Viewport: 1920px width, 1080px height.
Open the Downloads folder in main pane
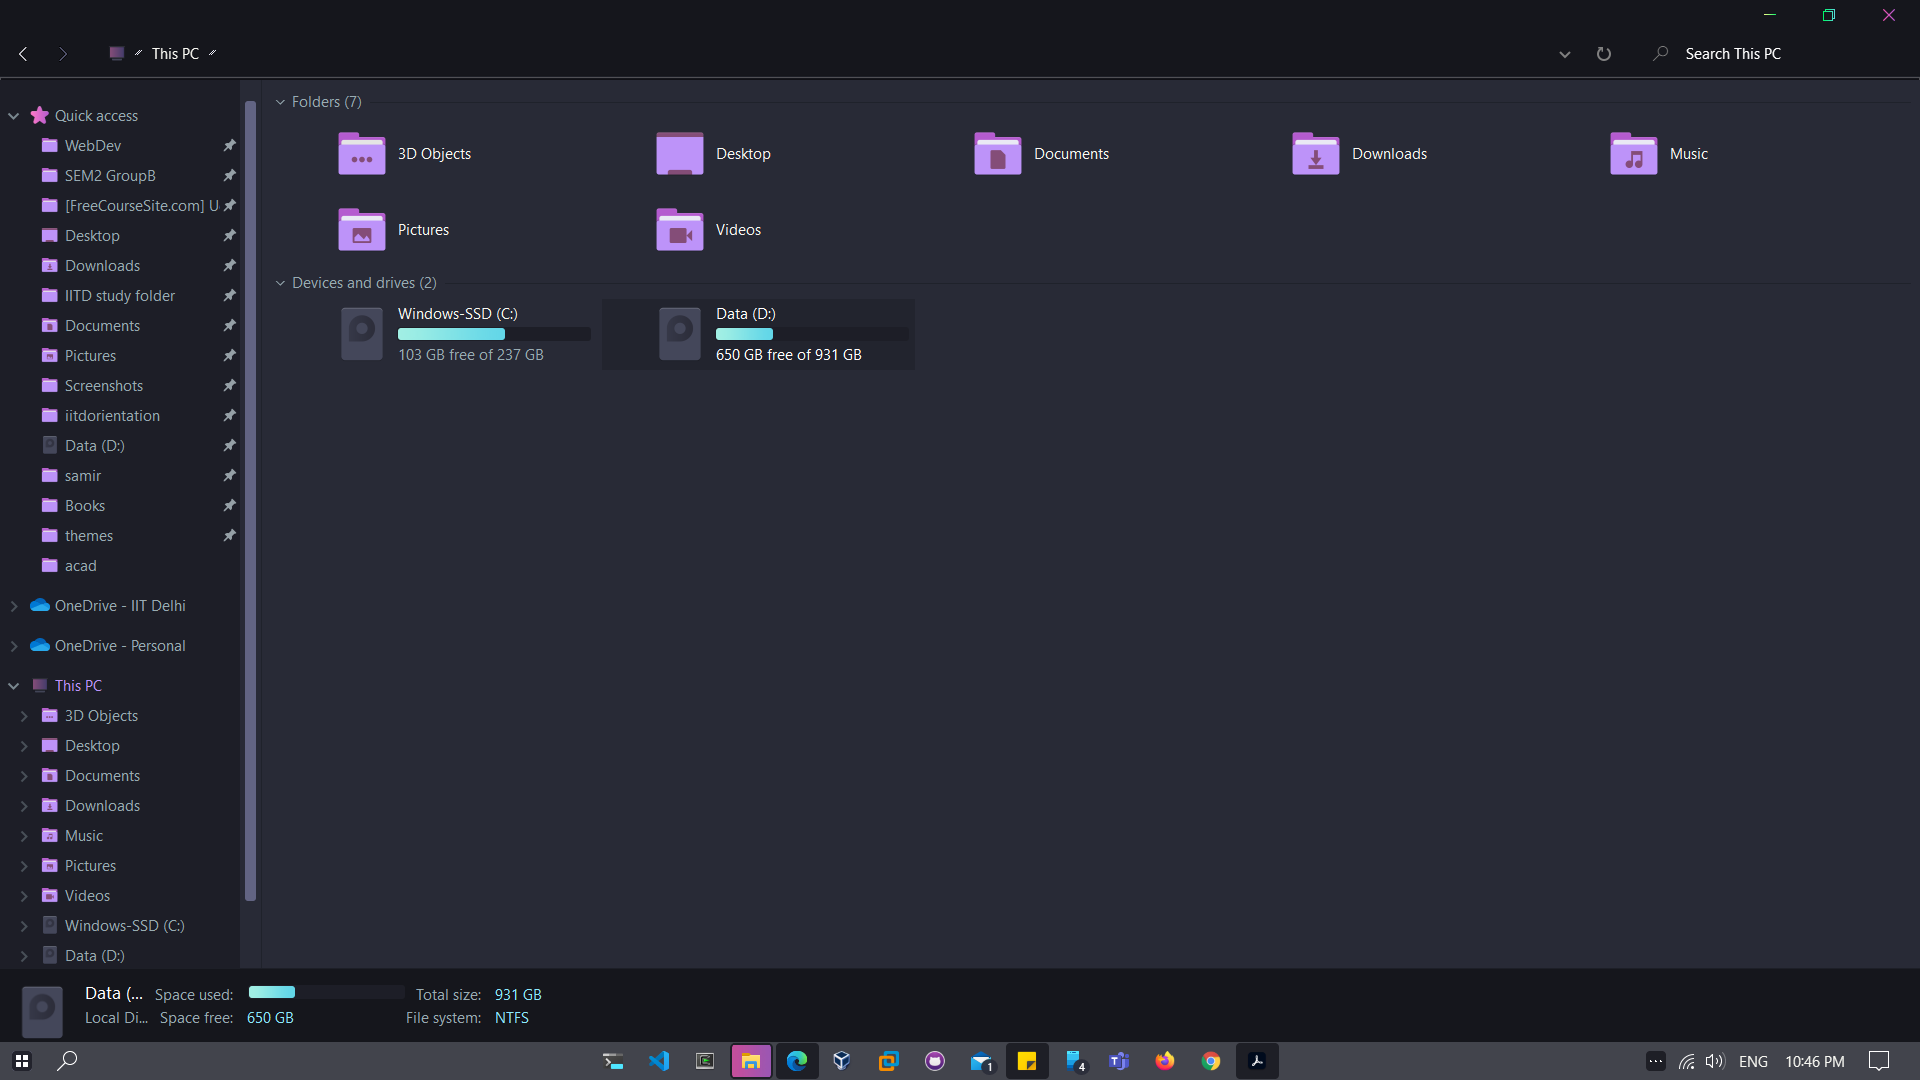point(1360,154)
